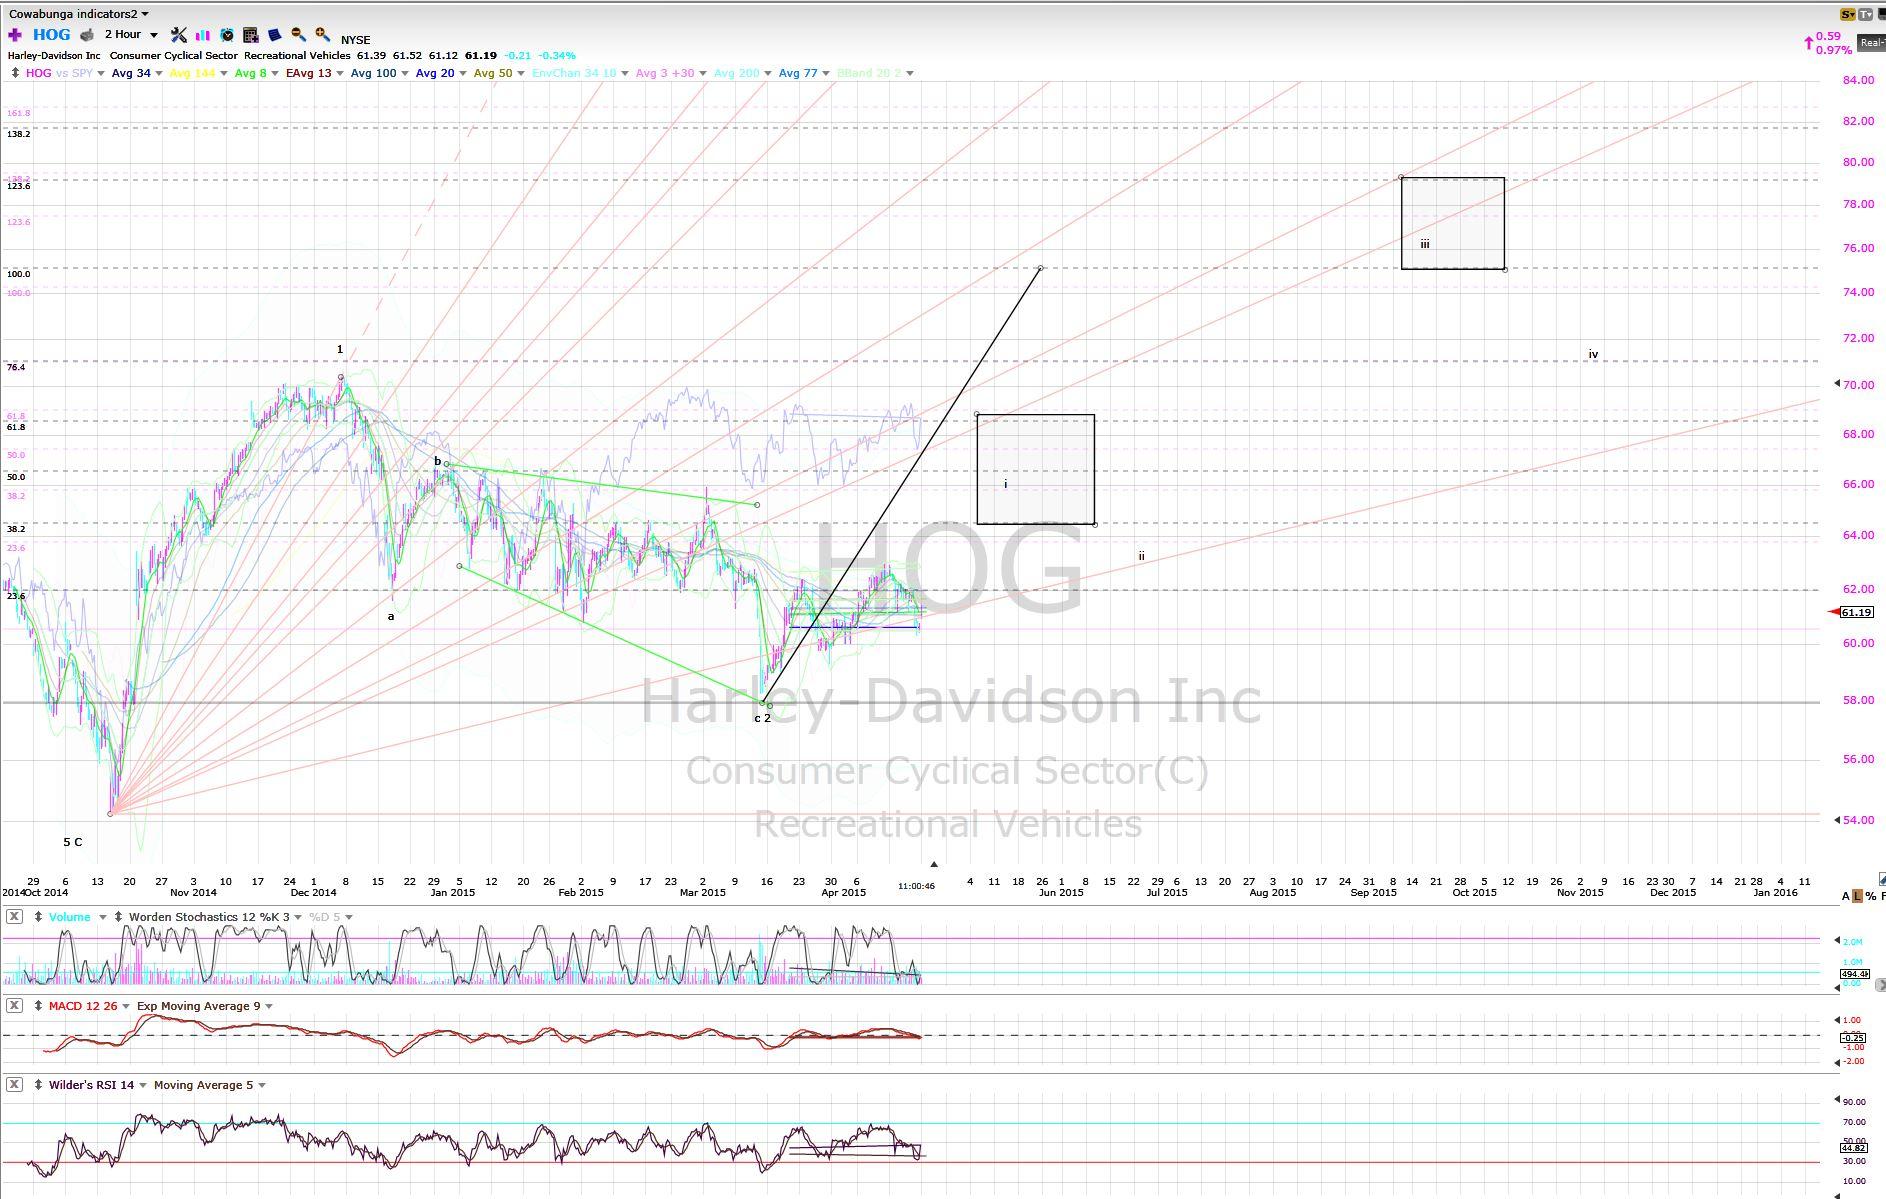1886x1199 pixels.
Task: Open the Cowabunga indicators2 chart template menu
Action: coord(79,14)
